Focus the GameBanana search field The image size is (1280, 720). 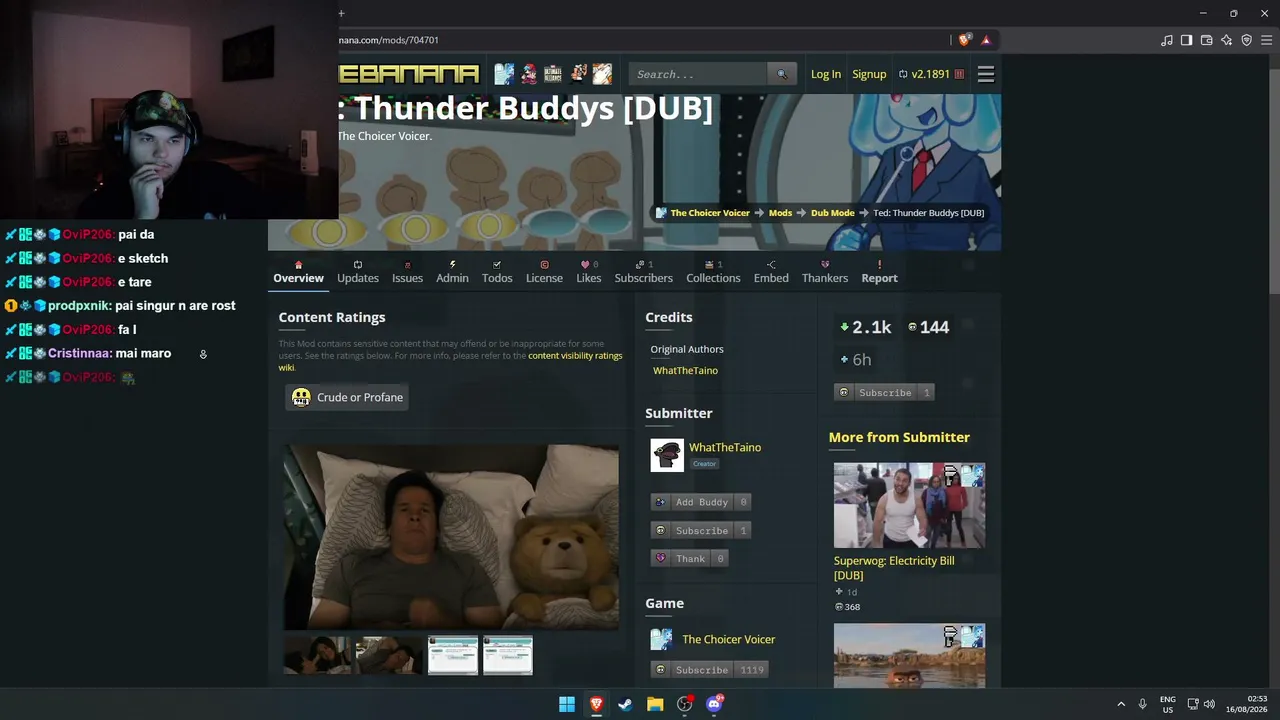pos(698,74)
